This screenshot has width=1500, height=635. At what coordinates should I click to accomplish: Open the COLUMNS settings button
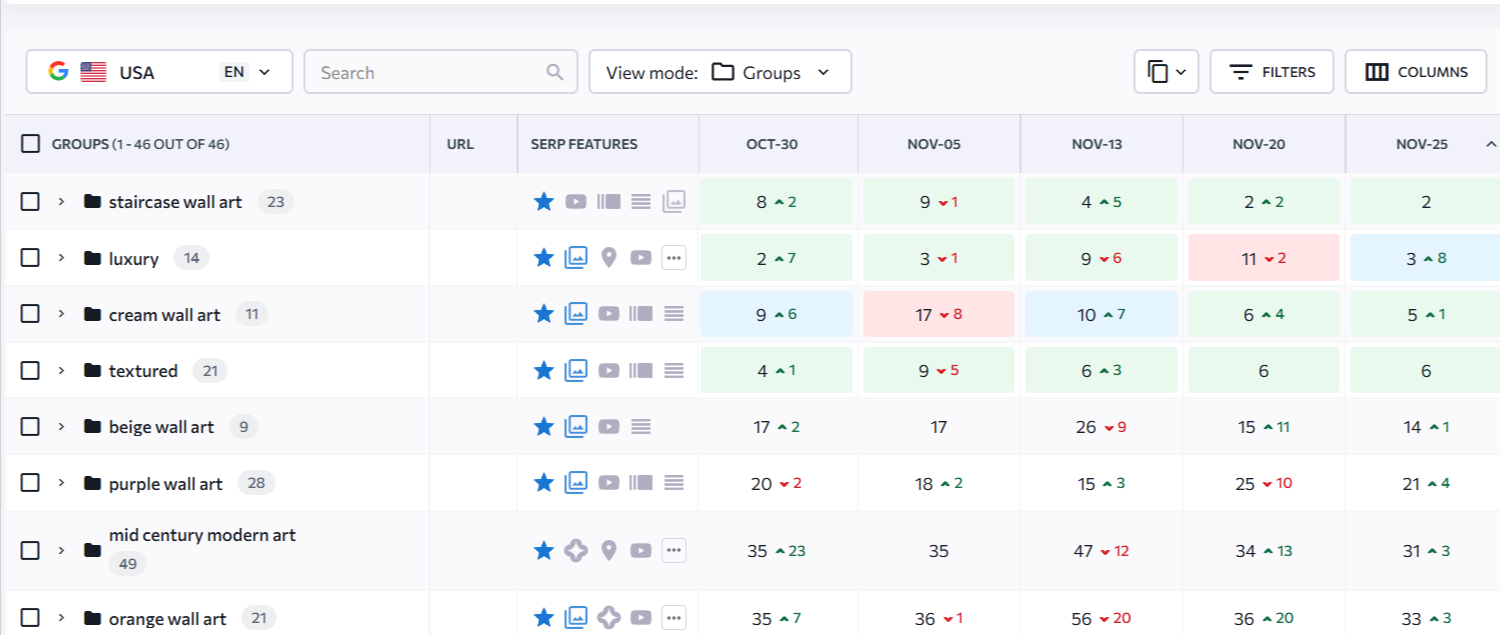coord(1416,72)
